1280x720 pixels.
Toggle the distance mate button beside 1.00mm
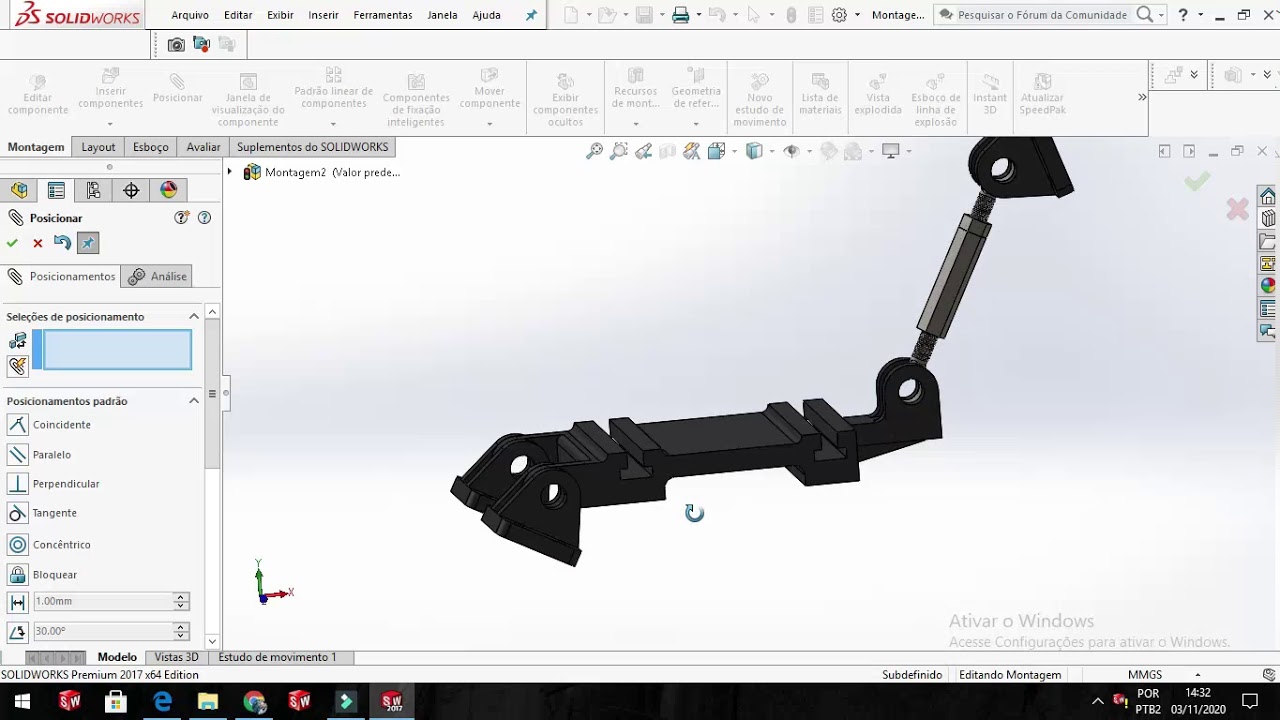point(17,602)
